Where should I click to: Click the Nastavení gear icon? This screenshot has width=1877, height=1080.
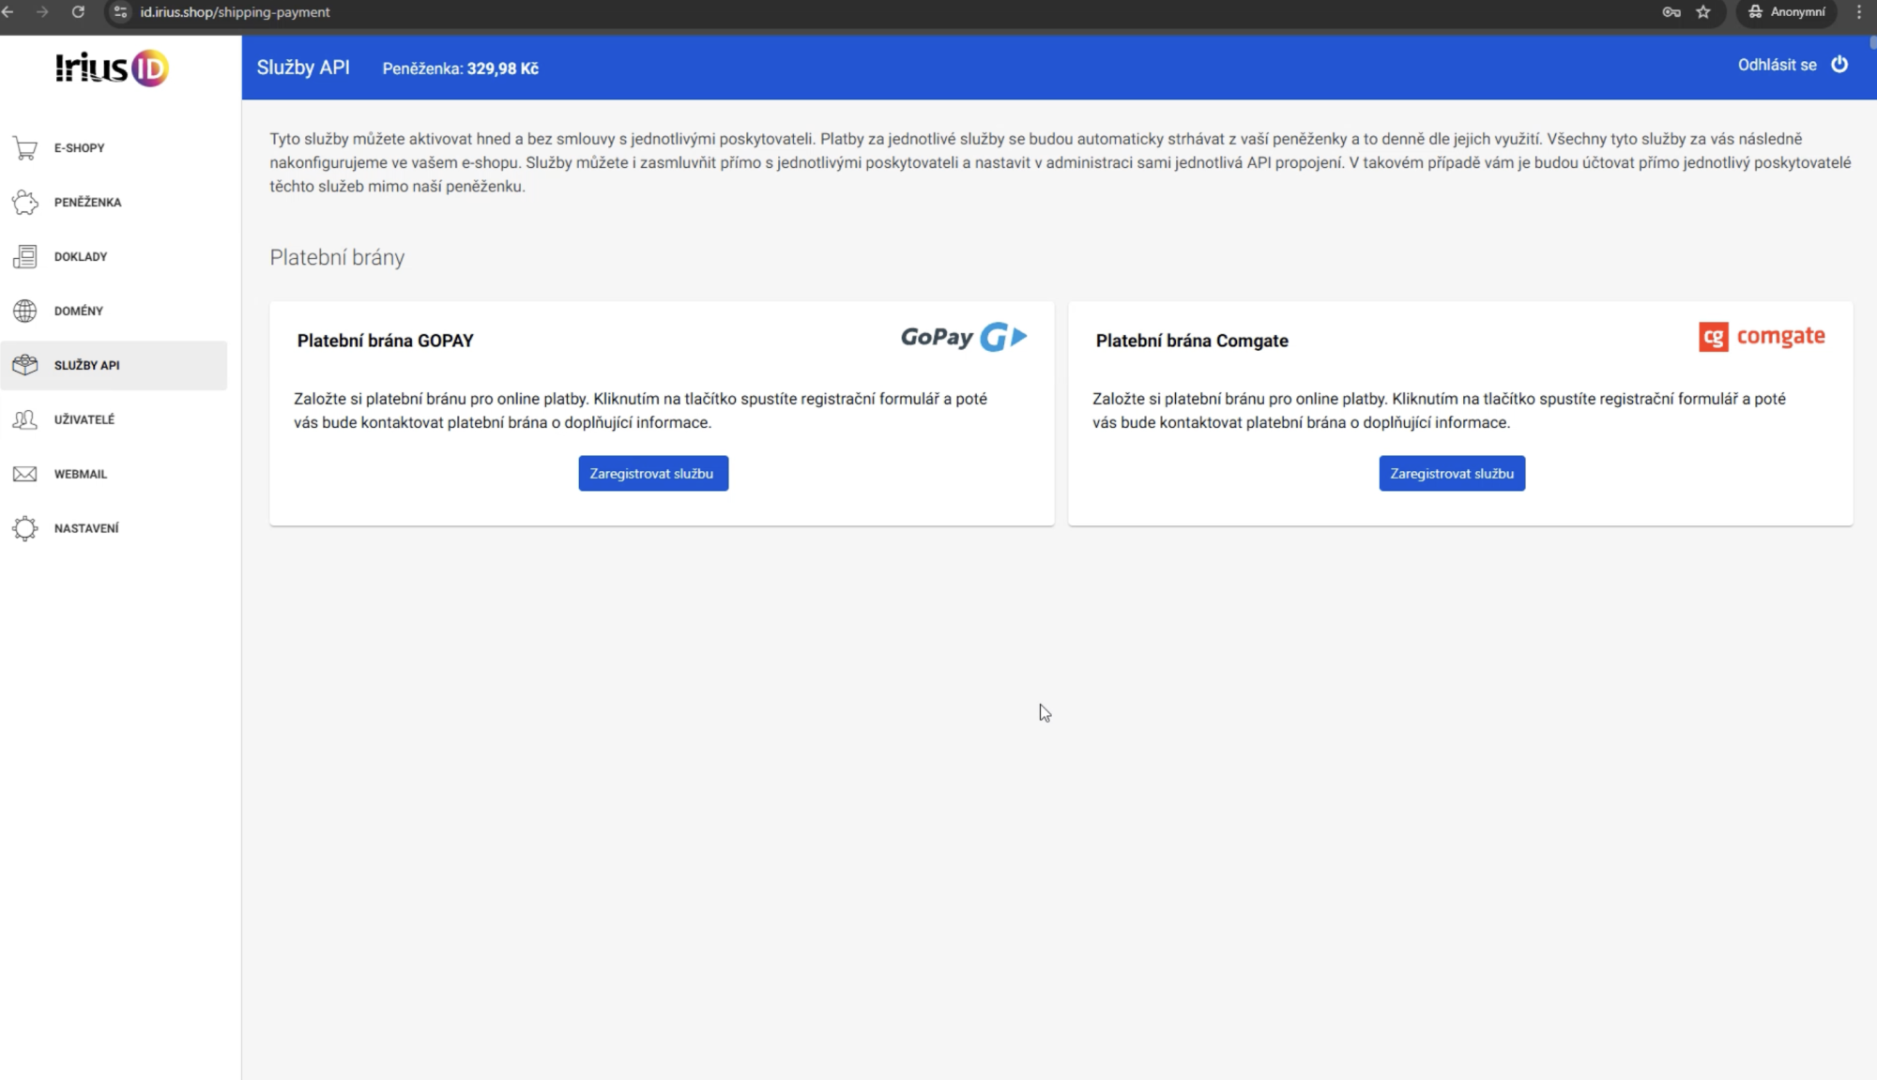coord(25,528)
